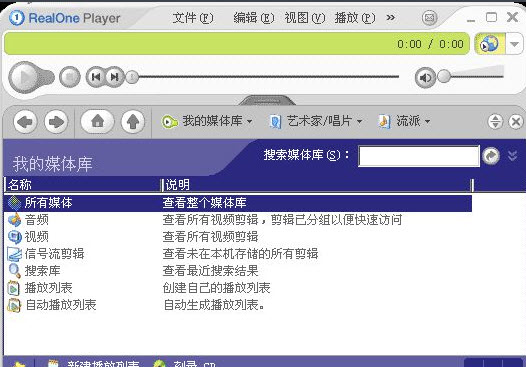Screen dimensions: 526x367
Task: Open the 视图(V) menu
Action: (x=305, y=18)
